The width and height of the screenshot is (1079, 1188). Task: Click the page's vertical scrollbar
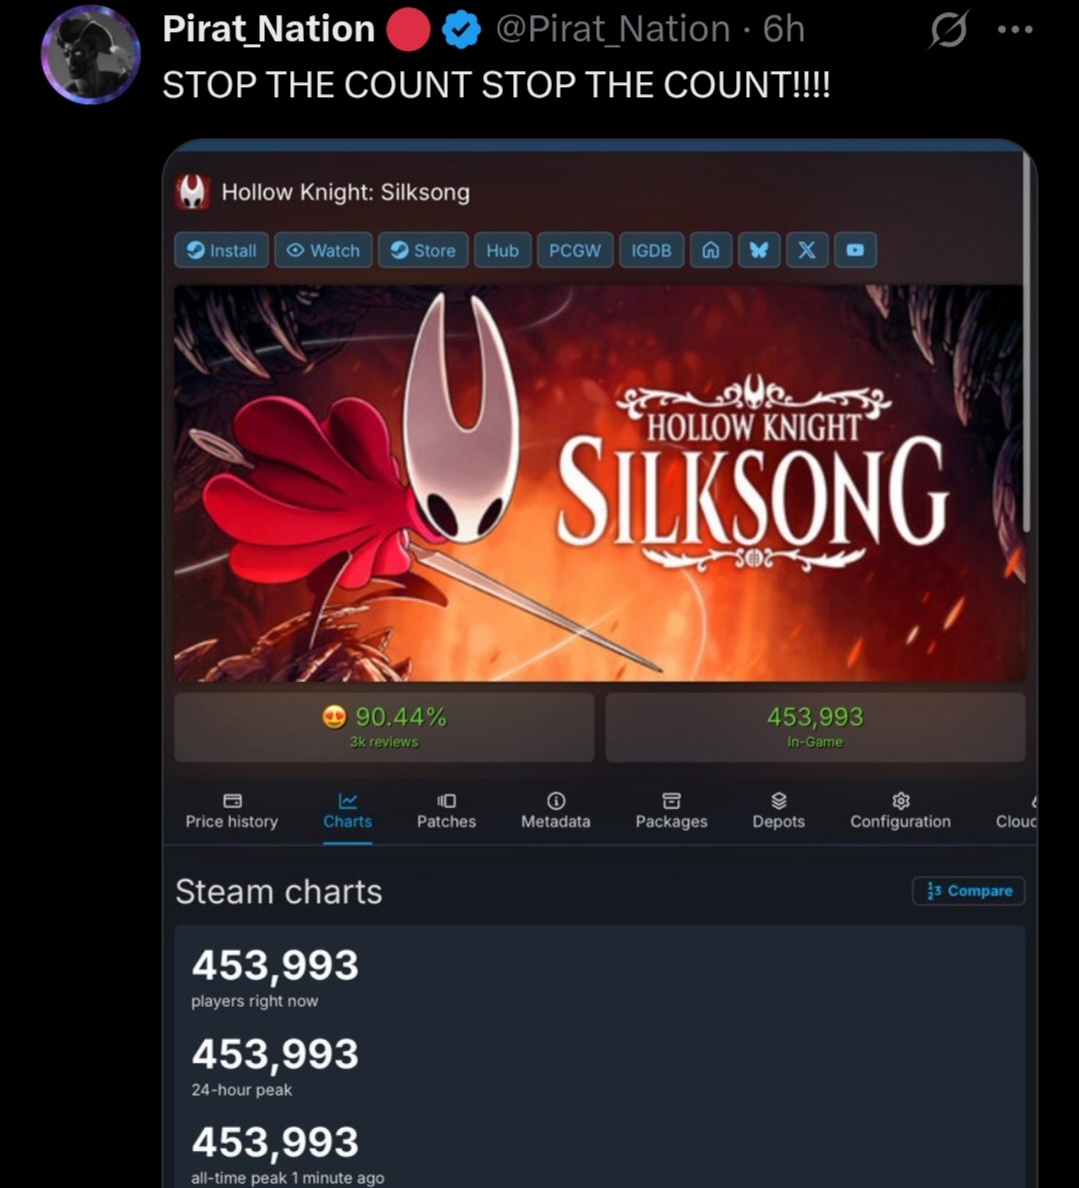[x=1027, y=341]
